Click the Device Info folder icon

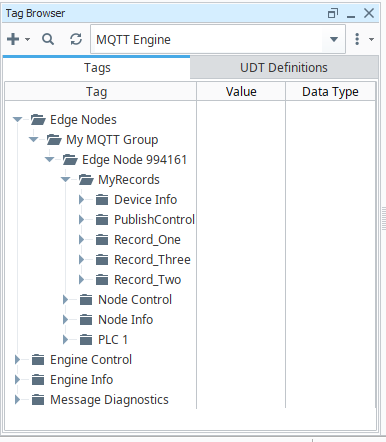(x=102, y=199)
